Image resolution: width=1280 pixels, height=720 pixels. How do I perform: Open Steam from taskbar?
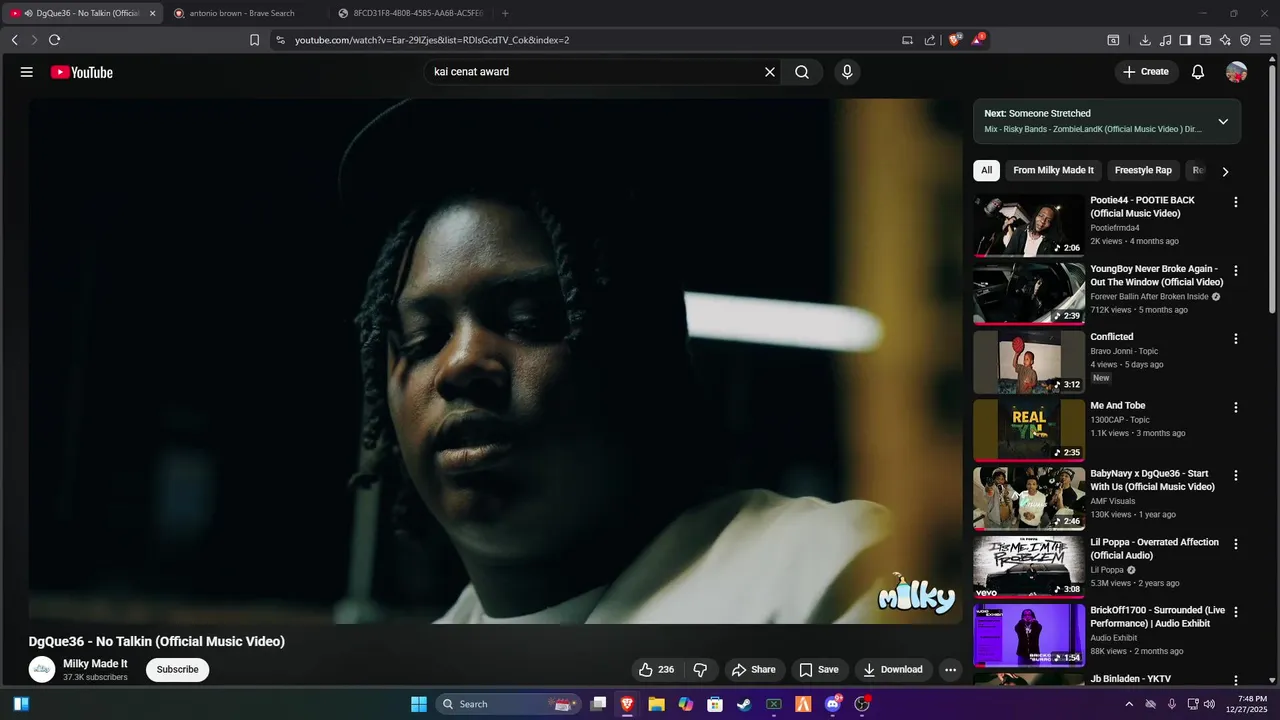coord(744,704)
